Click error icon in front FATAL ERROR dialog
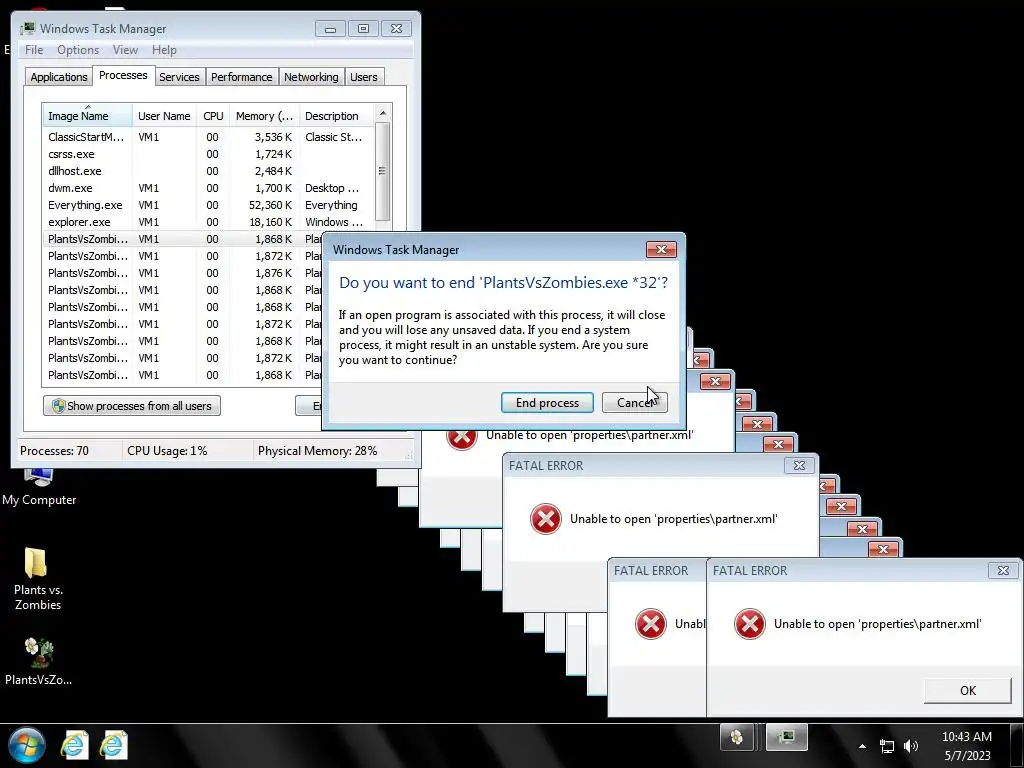Screen dimensions: 1024x768 click(750, 624)
